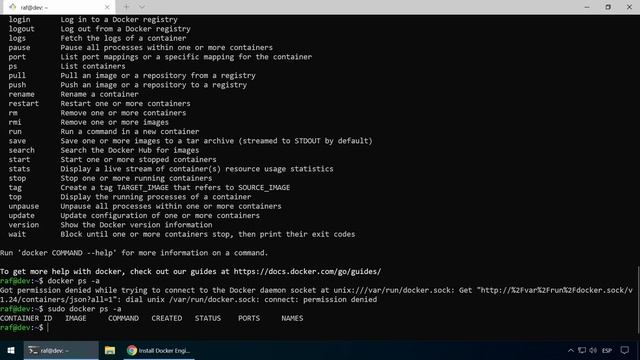This screenshot has width=640, height=360.
Task: Click the NAMES column header
Action: click(292, 318)
